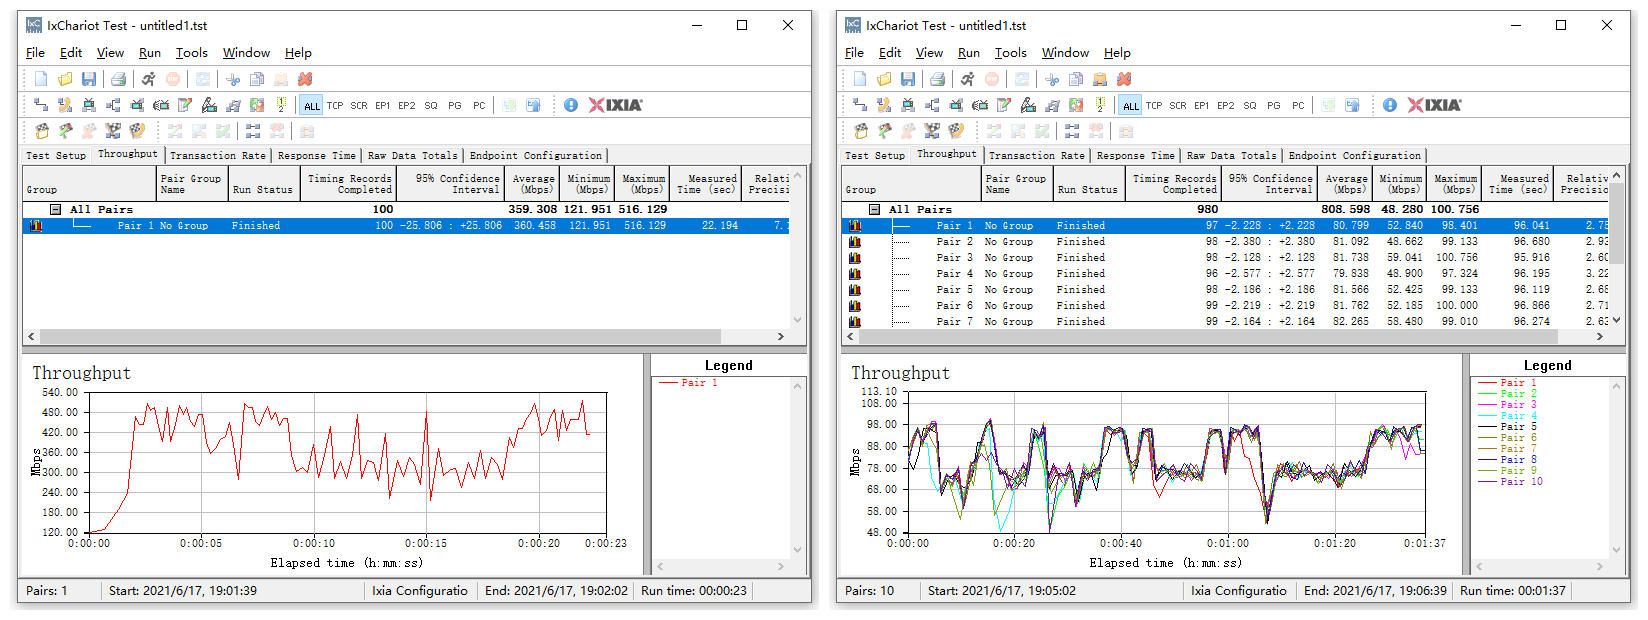The image size is (1648, 620).
Task: Collapse All Pairs group in right window
Action: click(x=875, y=210)
